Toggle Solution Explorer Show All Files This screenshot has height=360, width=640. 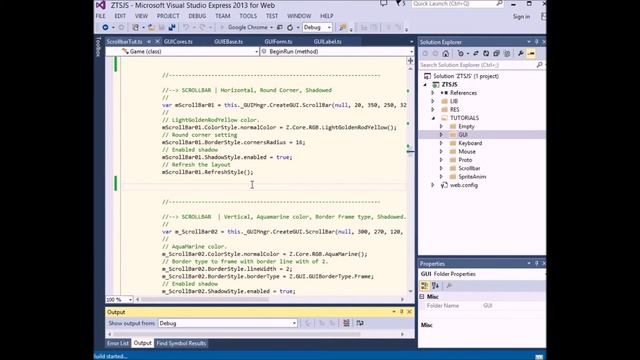click(507, 53)
